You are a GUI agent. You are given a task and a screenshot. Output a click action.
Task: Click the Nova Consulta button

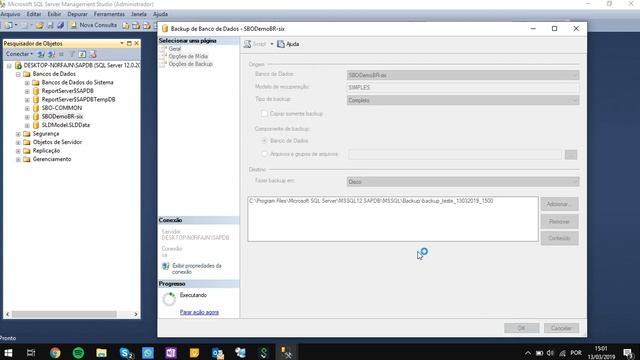[93, 25]
